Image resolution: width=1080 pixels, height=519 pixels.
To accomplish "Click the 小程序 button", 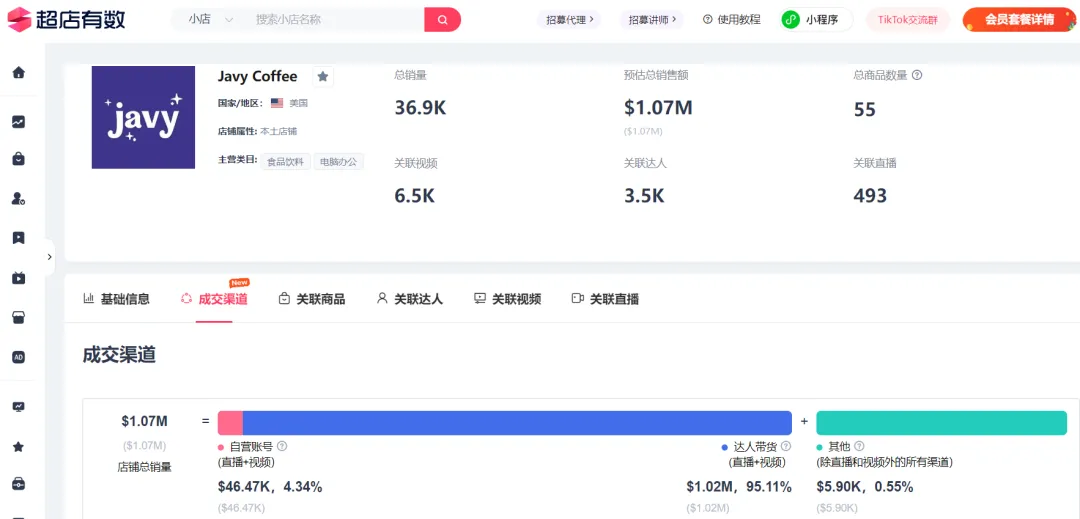I will 816,19.
